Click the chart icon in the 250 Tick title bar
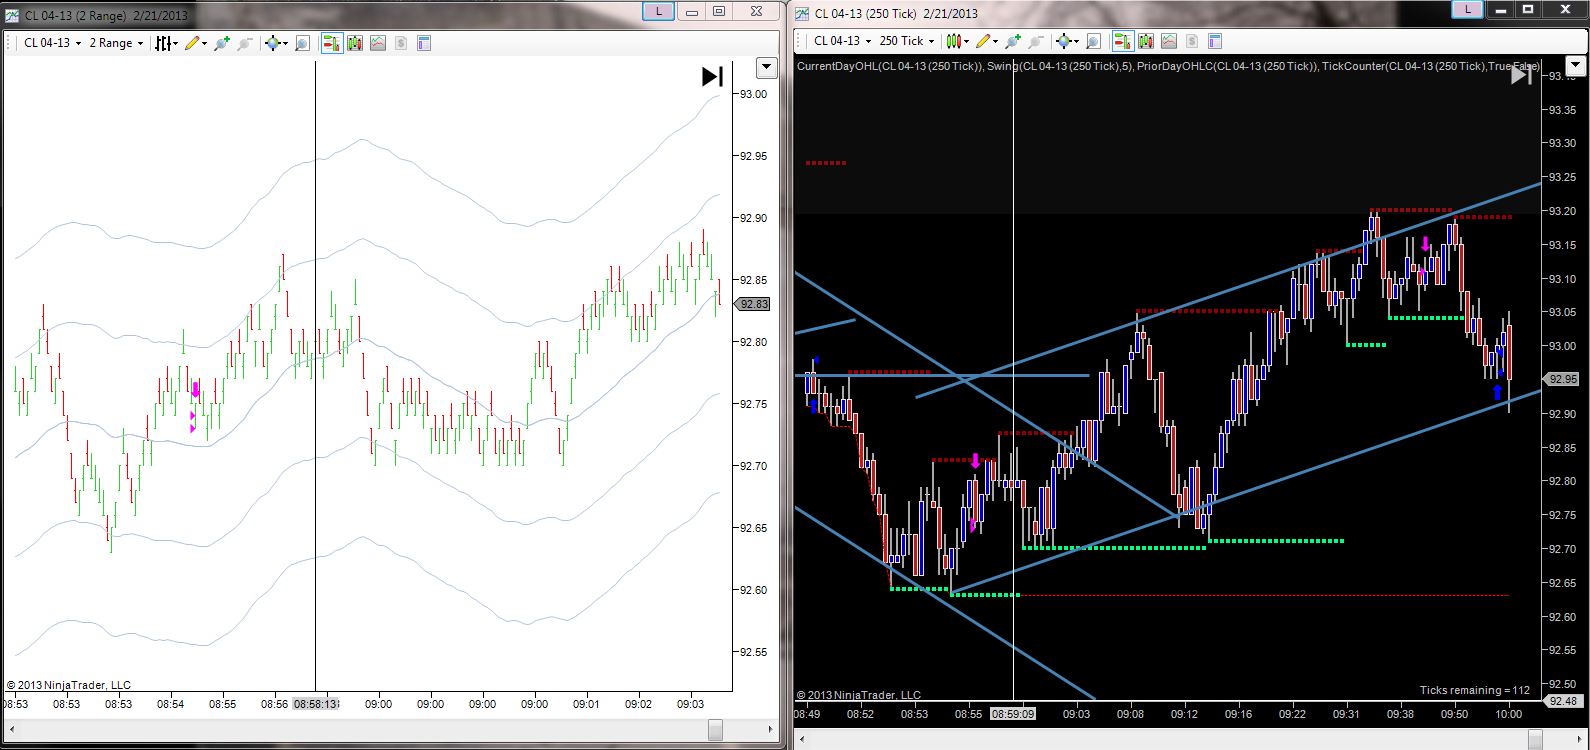1590x750 pixels. [803, 13]
